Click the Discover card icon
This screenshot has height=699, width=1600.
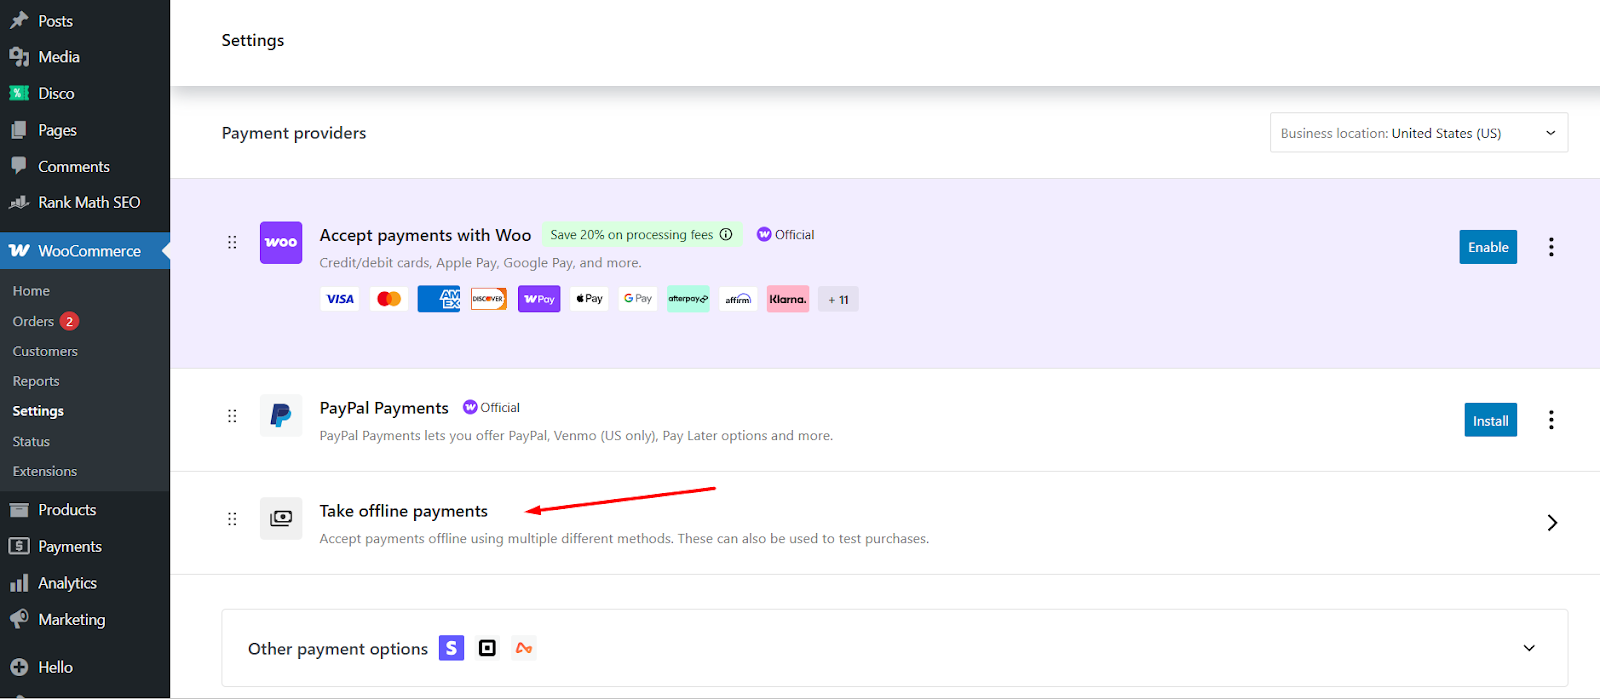[x=489, y=299]
